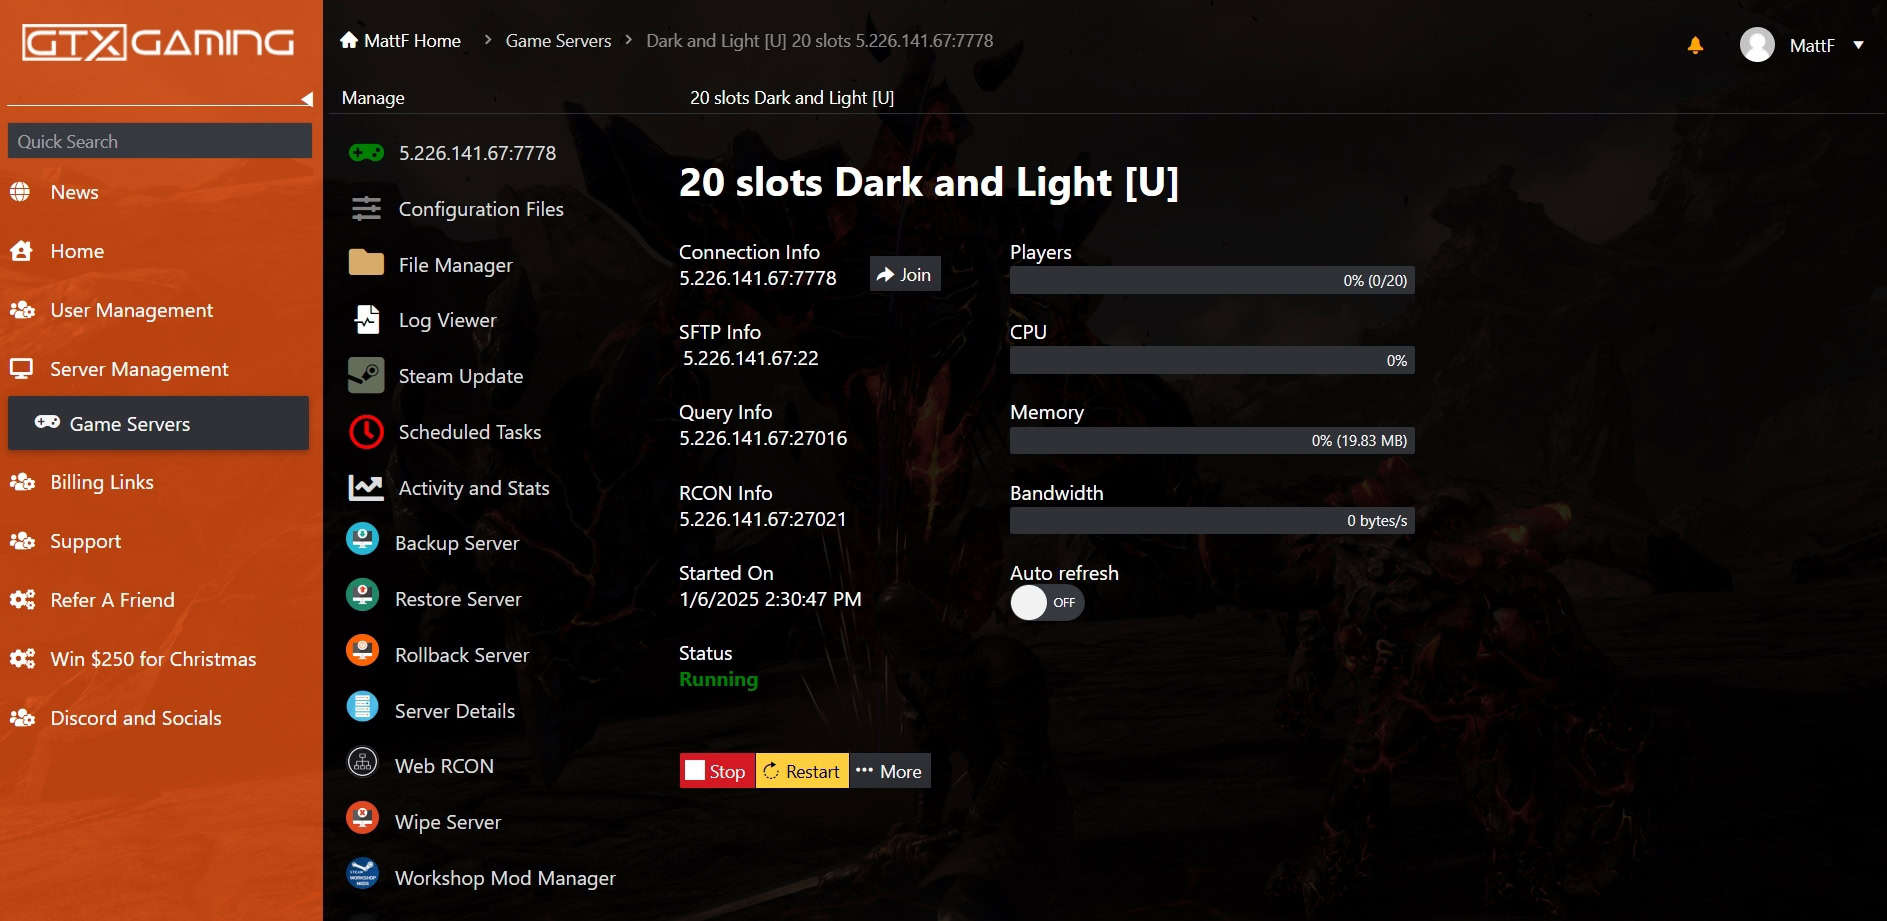This screenshot has width=1887, height=921.
Task: Open Steam Update icon
Action: (366, 376)
